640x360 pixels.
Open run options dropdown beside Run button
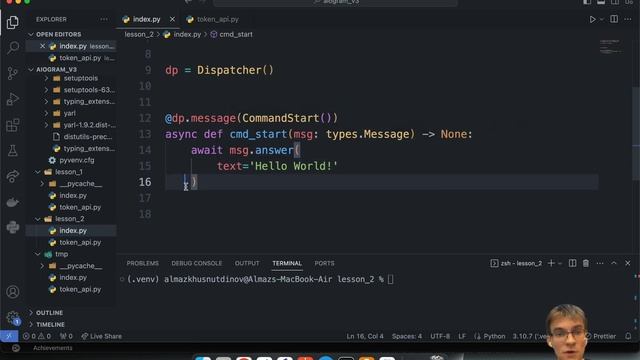[602, 19]
